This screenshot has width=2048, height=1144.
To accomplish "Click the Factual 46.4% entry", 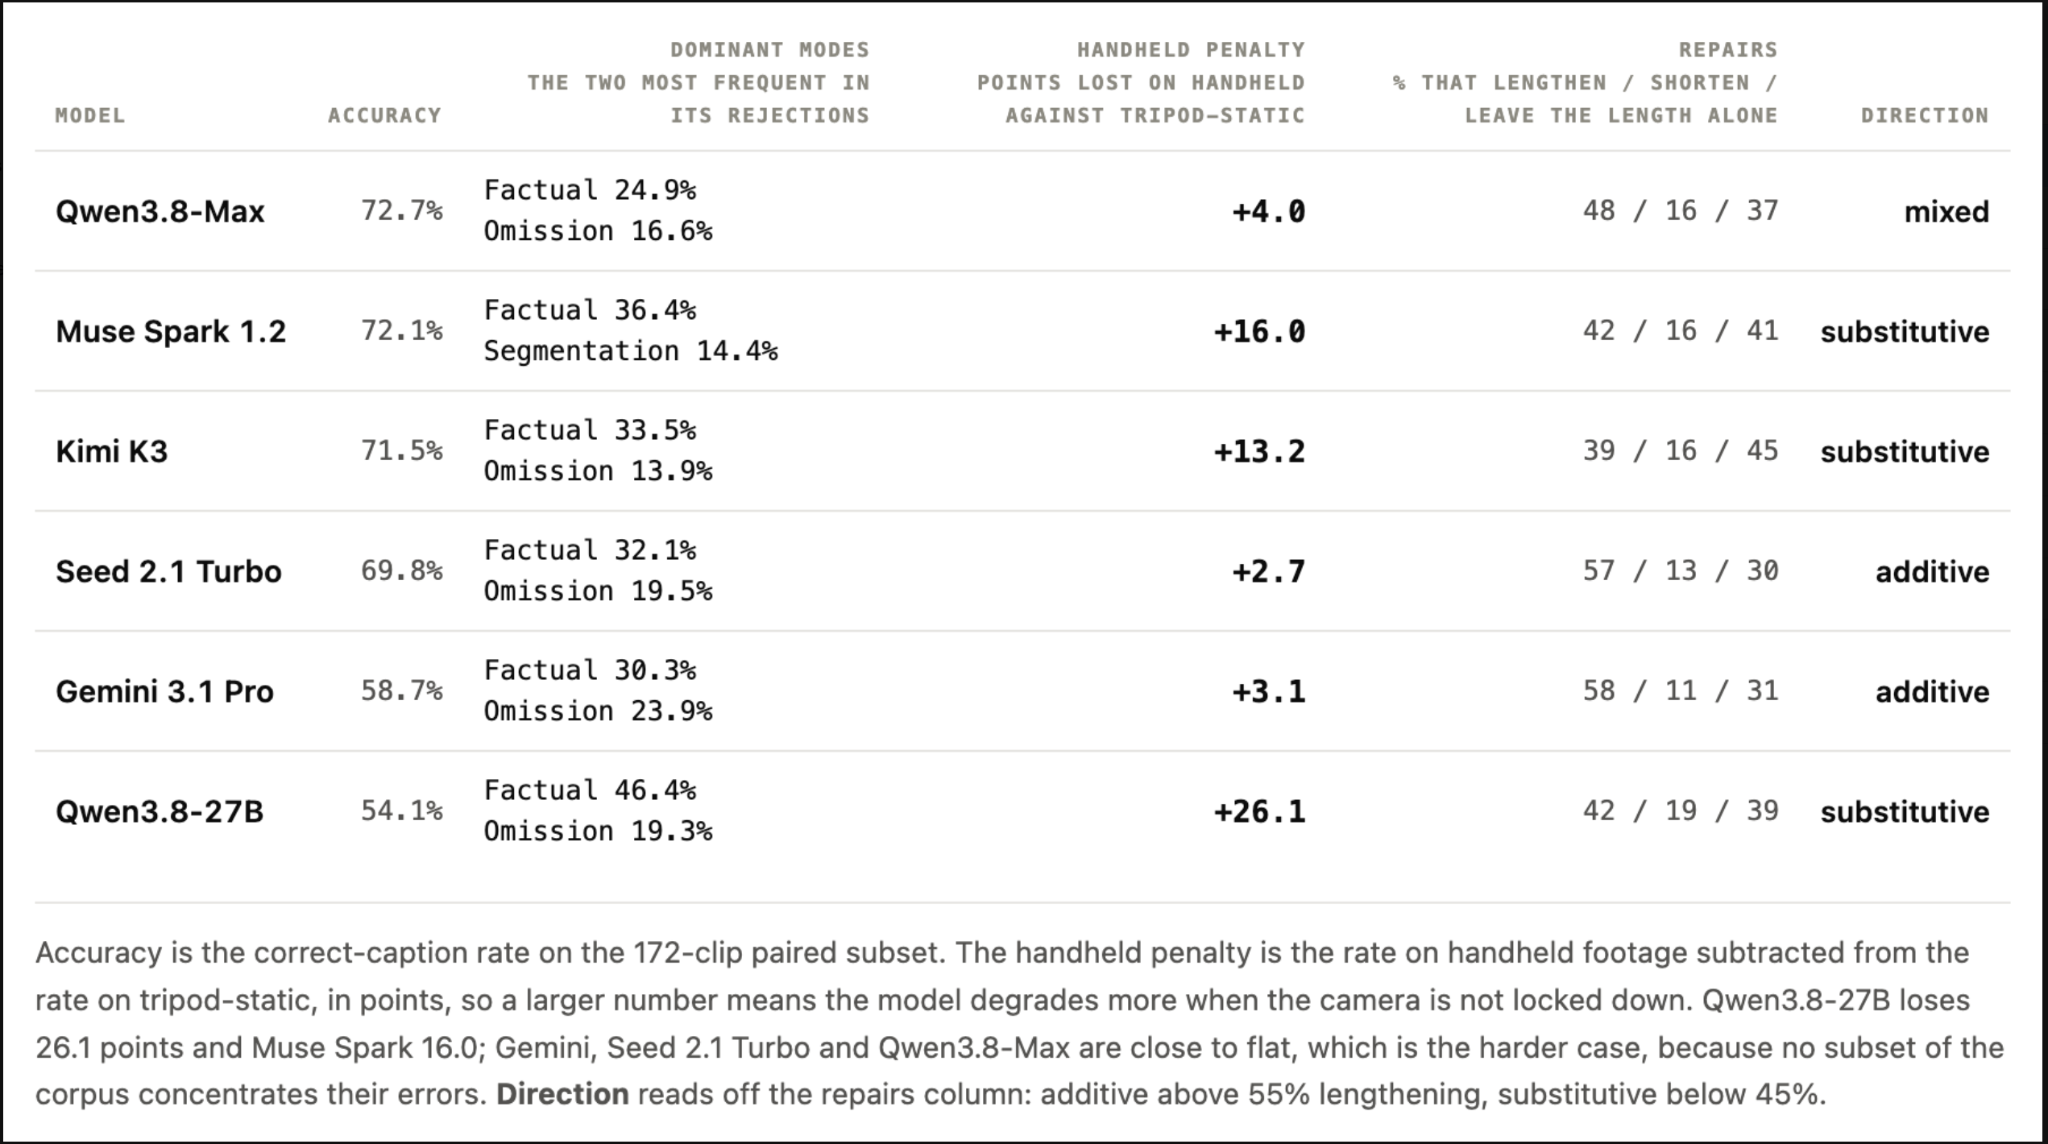I will tap(590, 790).
